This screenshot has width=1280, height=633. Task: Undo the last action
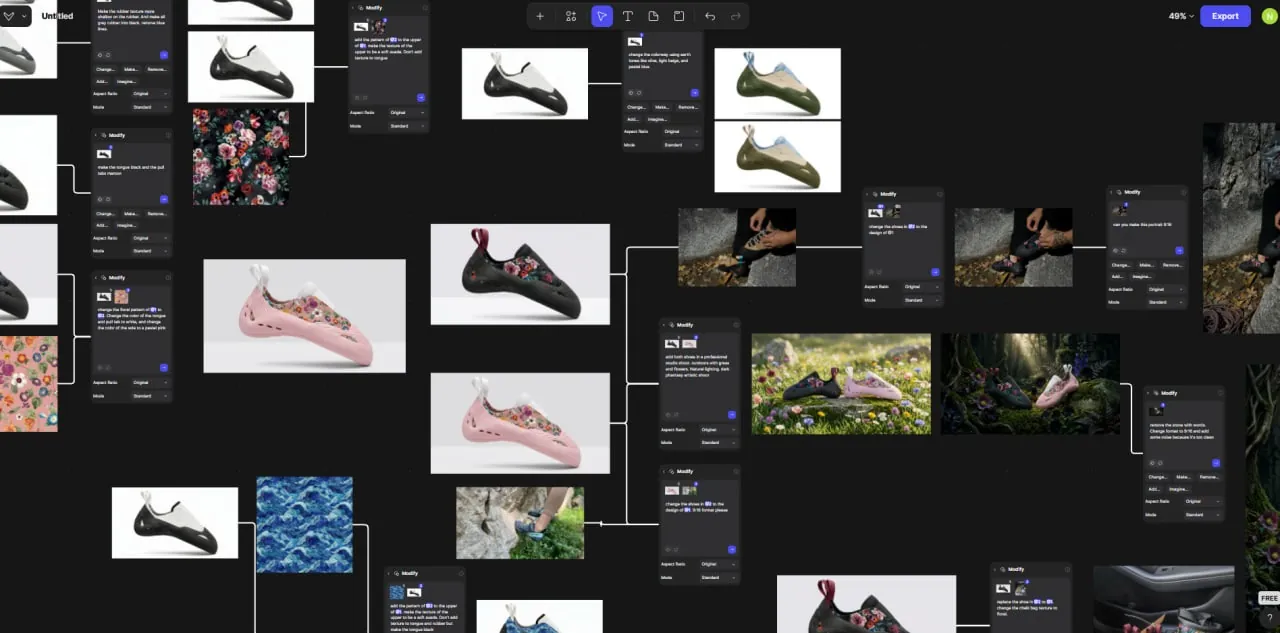[710, 16]
